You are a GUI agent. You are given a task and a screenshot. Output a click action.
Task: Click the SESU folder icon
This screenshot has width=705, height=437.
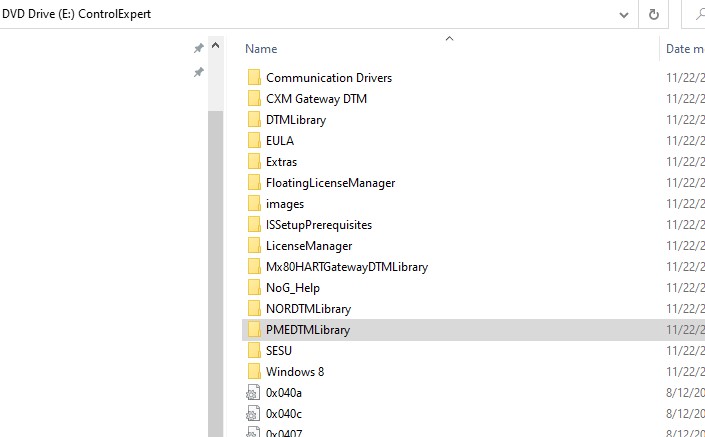(254, 350)
